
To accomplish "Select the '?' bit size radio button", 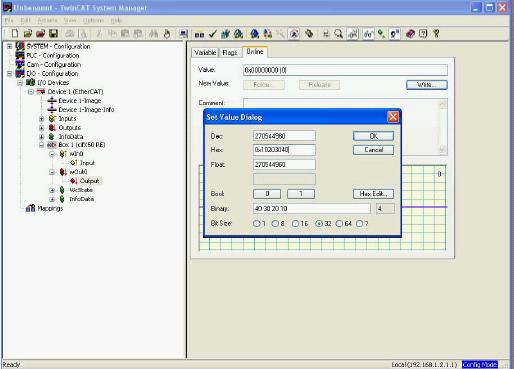I will 359,224.
